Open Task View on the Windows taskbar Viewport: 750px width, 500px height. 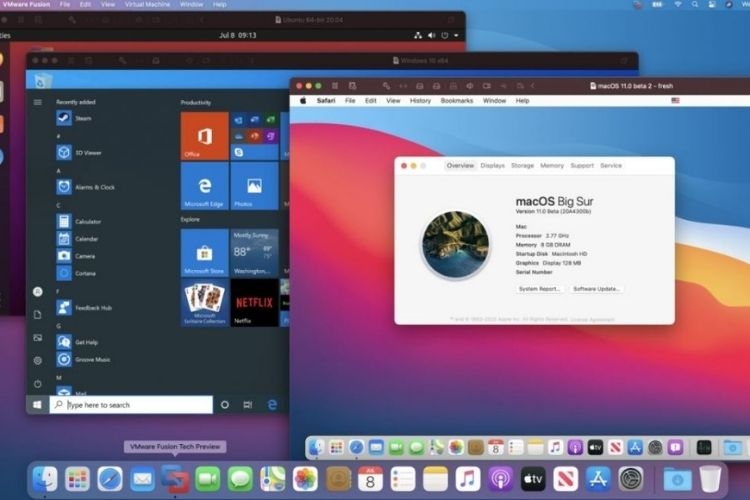247,405
